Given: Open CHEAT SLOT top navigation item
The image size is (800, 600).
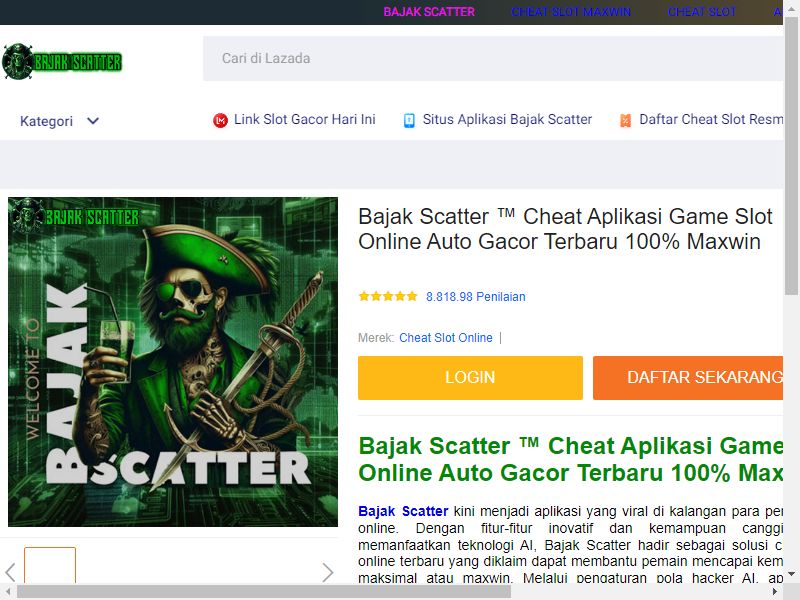Looking at the screenshot, I should 702,12.
